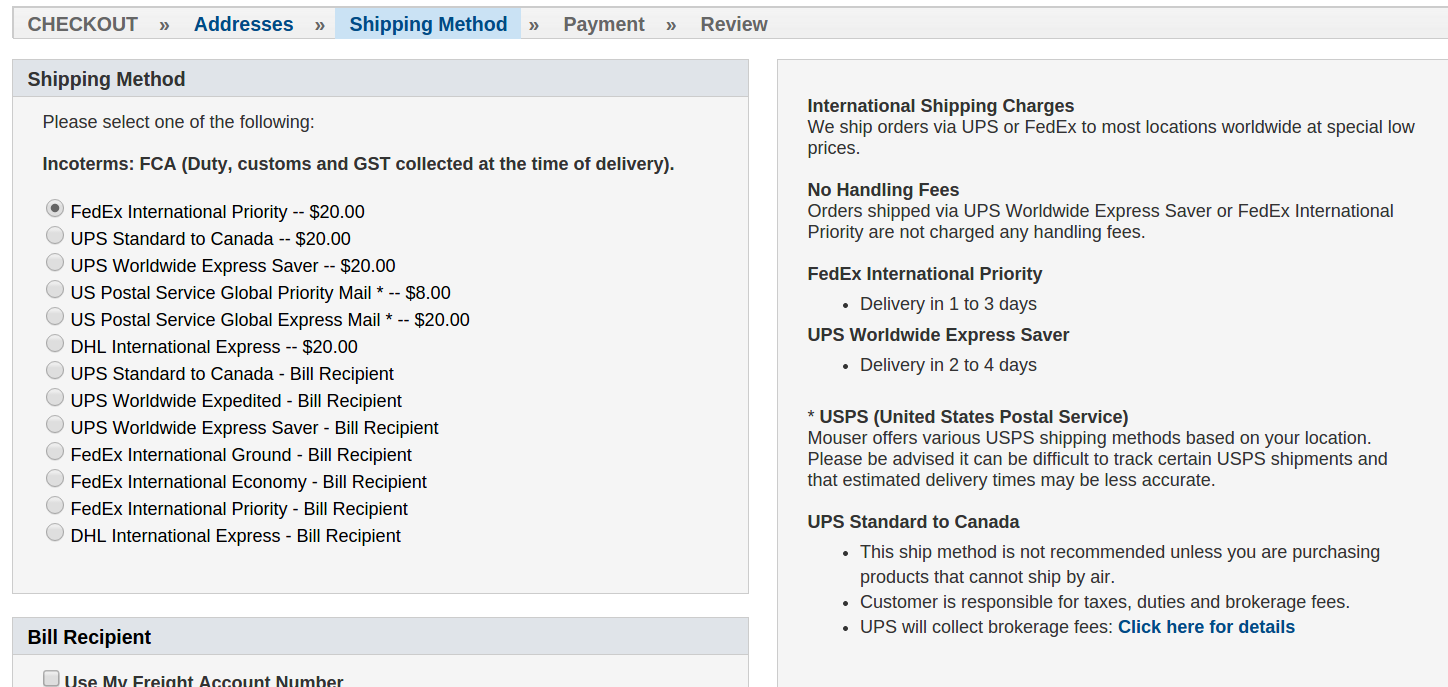Select FedEx International Priority Bill Recipient option
This screenshot has width=1448, height=687.
[55, 506]
